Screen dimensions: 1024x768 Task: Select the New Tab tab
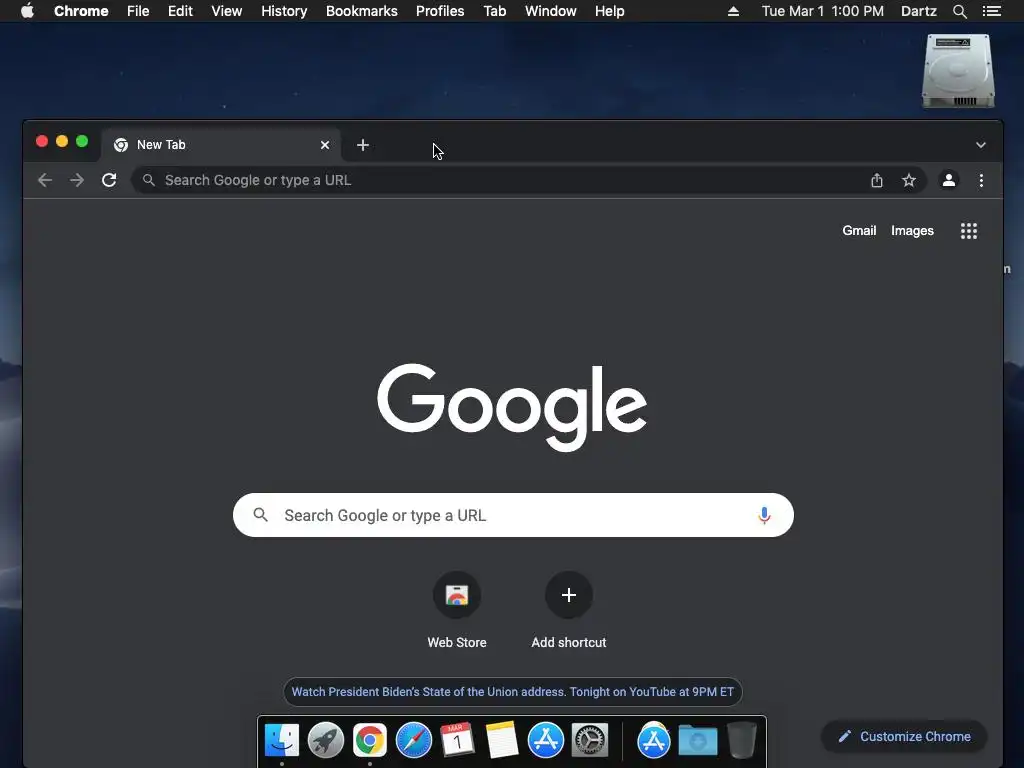[x=221, y=145]
